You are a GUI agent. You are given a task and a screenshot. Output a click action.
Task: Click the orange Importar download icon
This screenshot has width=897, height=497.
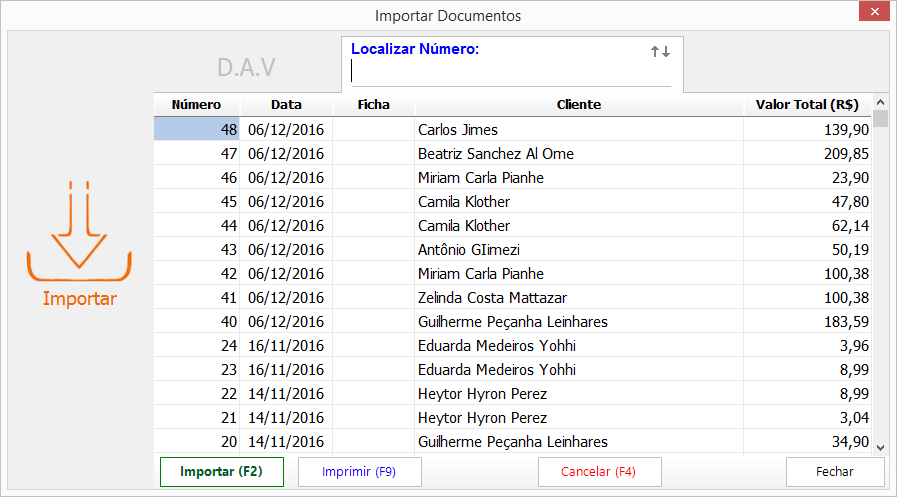point(79,231)
